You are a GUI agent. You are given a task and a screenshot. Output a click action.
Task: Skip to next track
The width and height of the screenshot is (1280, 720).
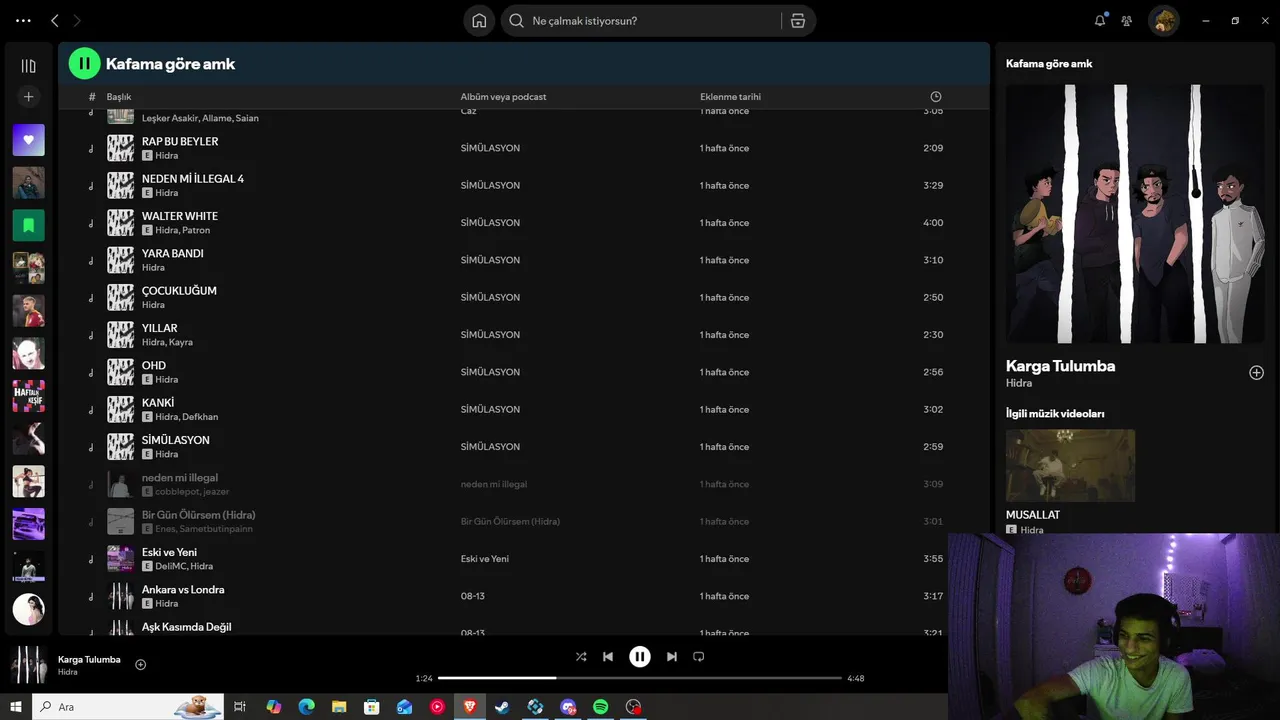672,657
